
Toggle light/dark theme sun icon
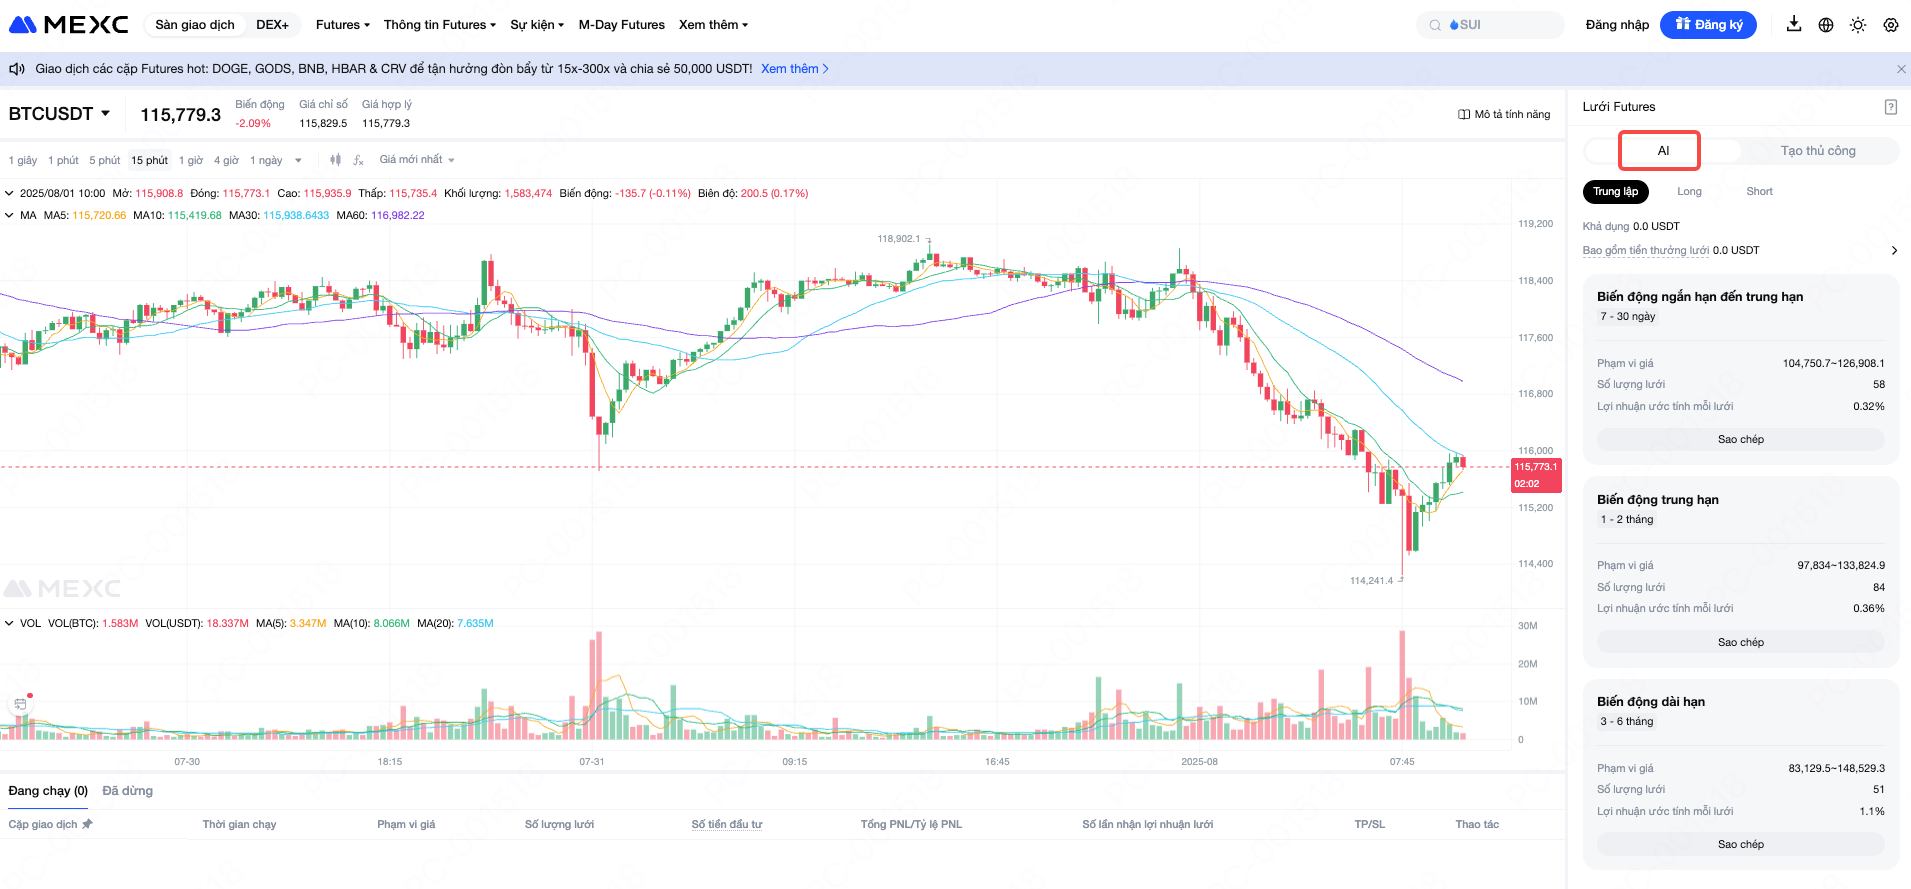tap(1858, 25)
